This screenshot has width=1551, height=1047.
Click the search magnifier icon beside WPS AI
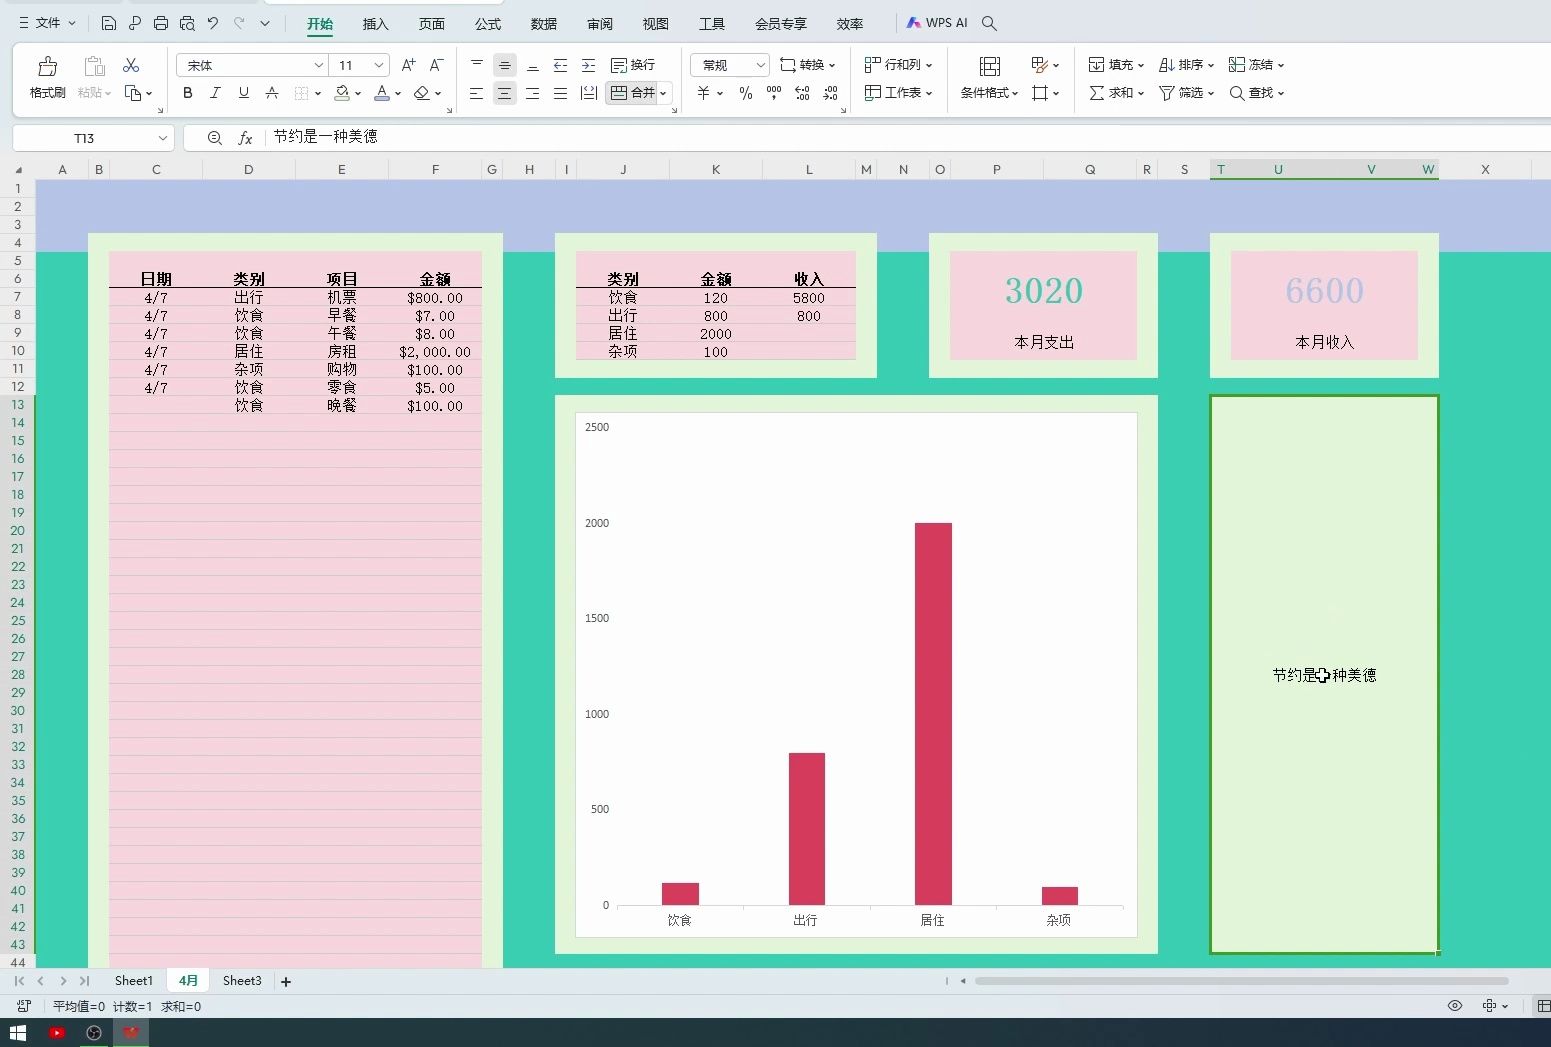pos(989,23)
